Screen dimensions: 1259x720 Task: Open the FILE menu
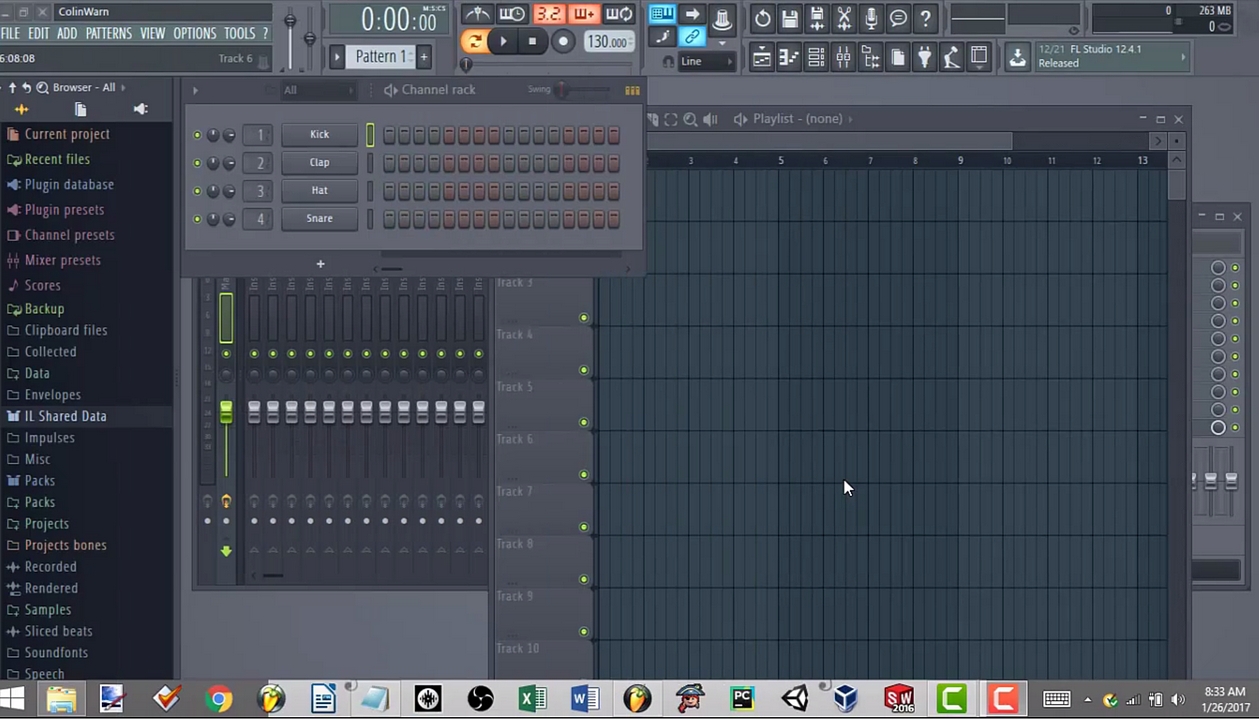[x=10, y=33]
